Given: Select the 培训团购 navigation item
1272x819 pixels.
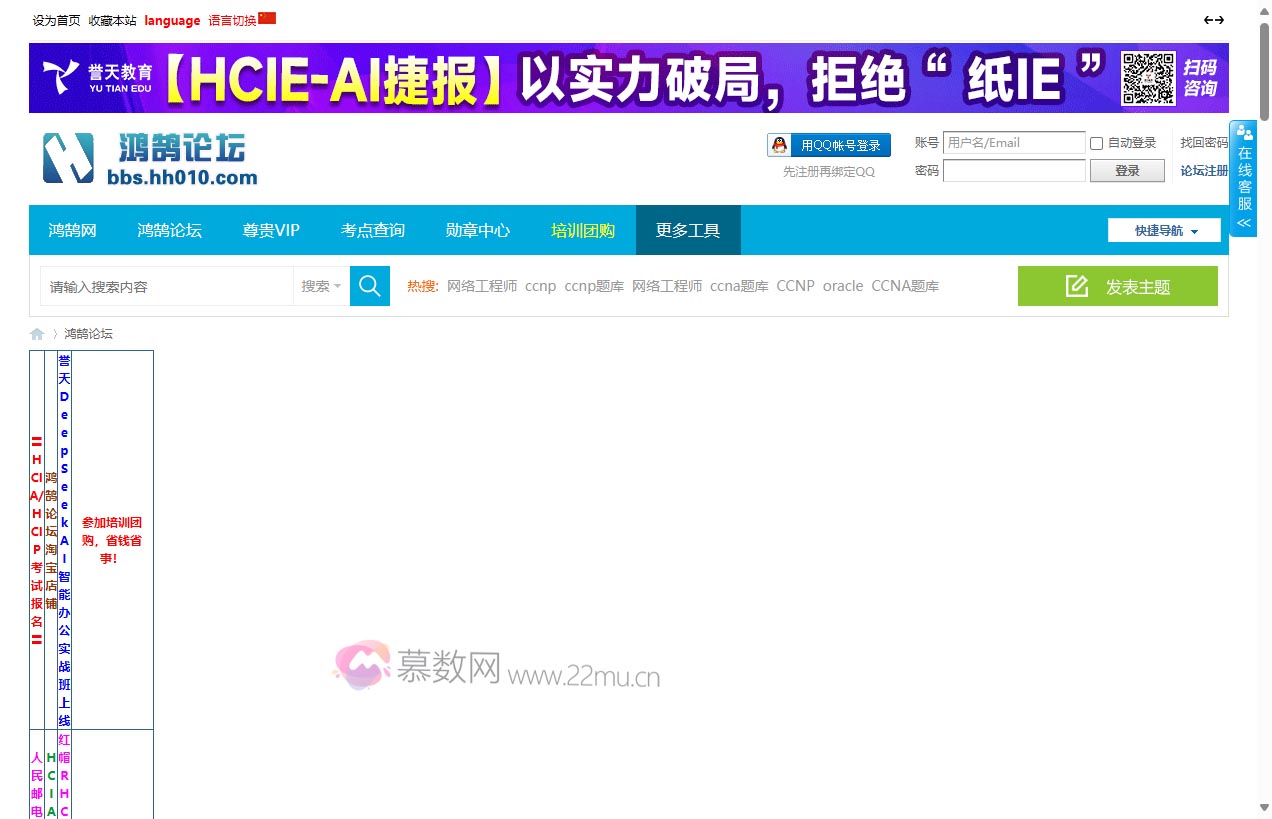Looking at the screenshot, I should pyautogui.click(x=583, y=230).
